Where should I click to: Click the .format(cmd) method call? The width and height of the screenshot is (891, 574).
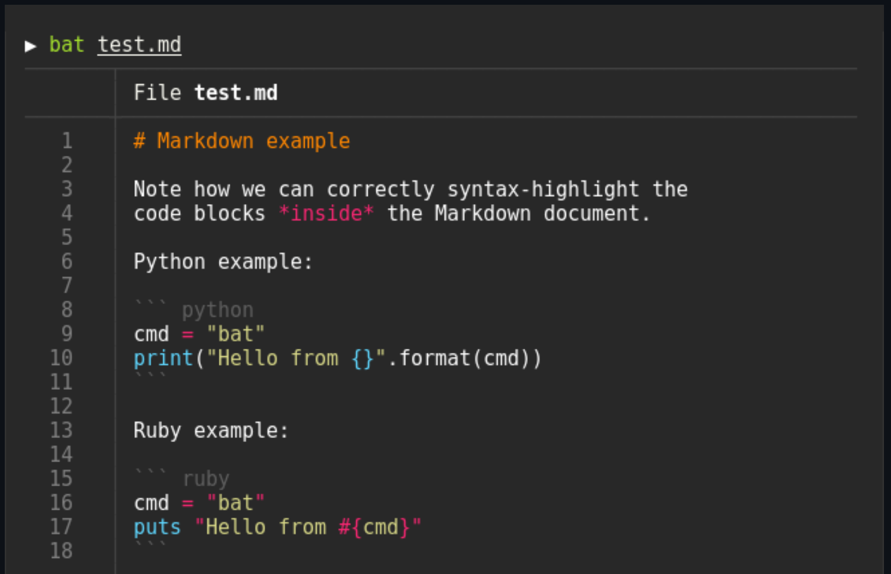click(464, 359)
